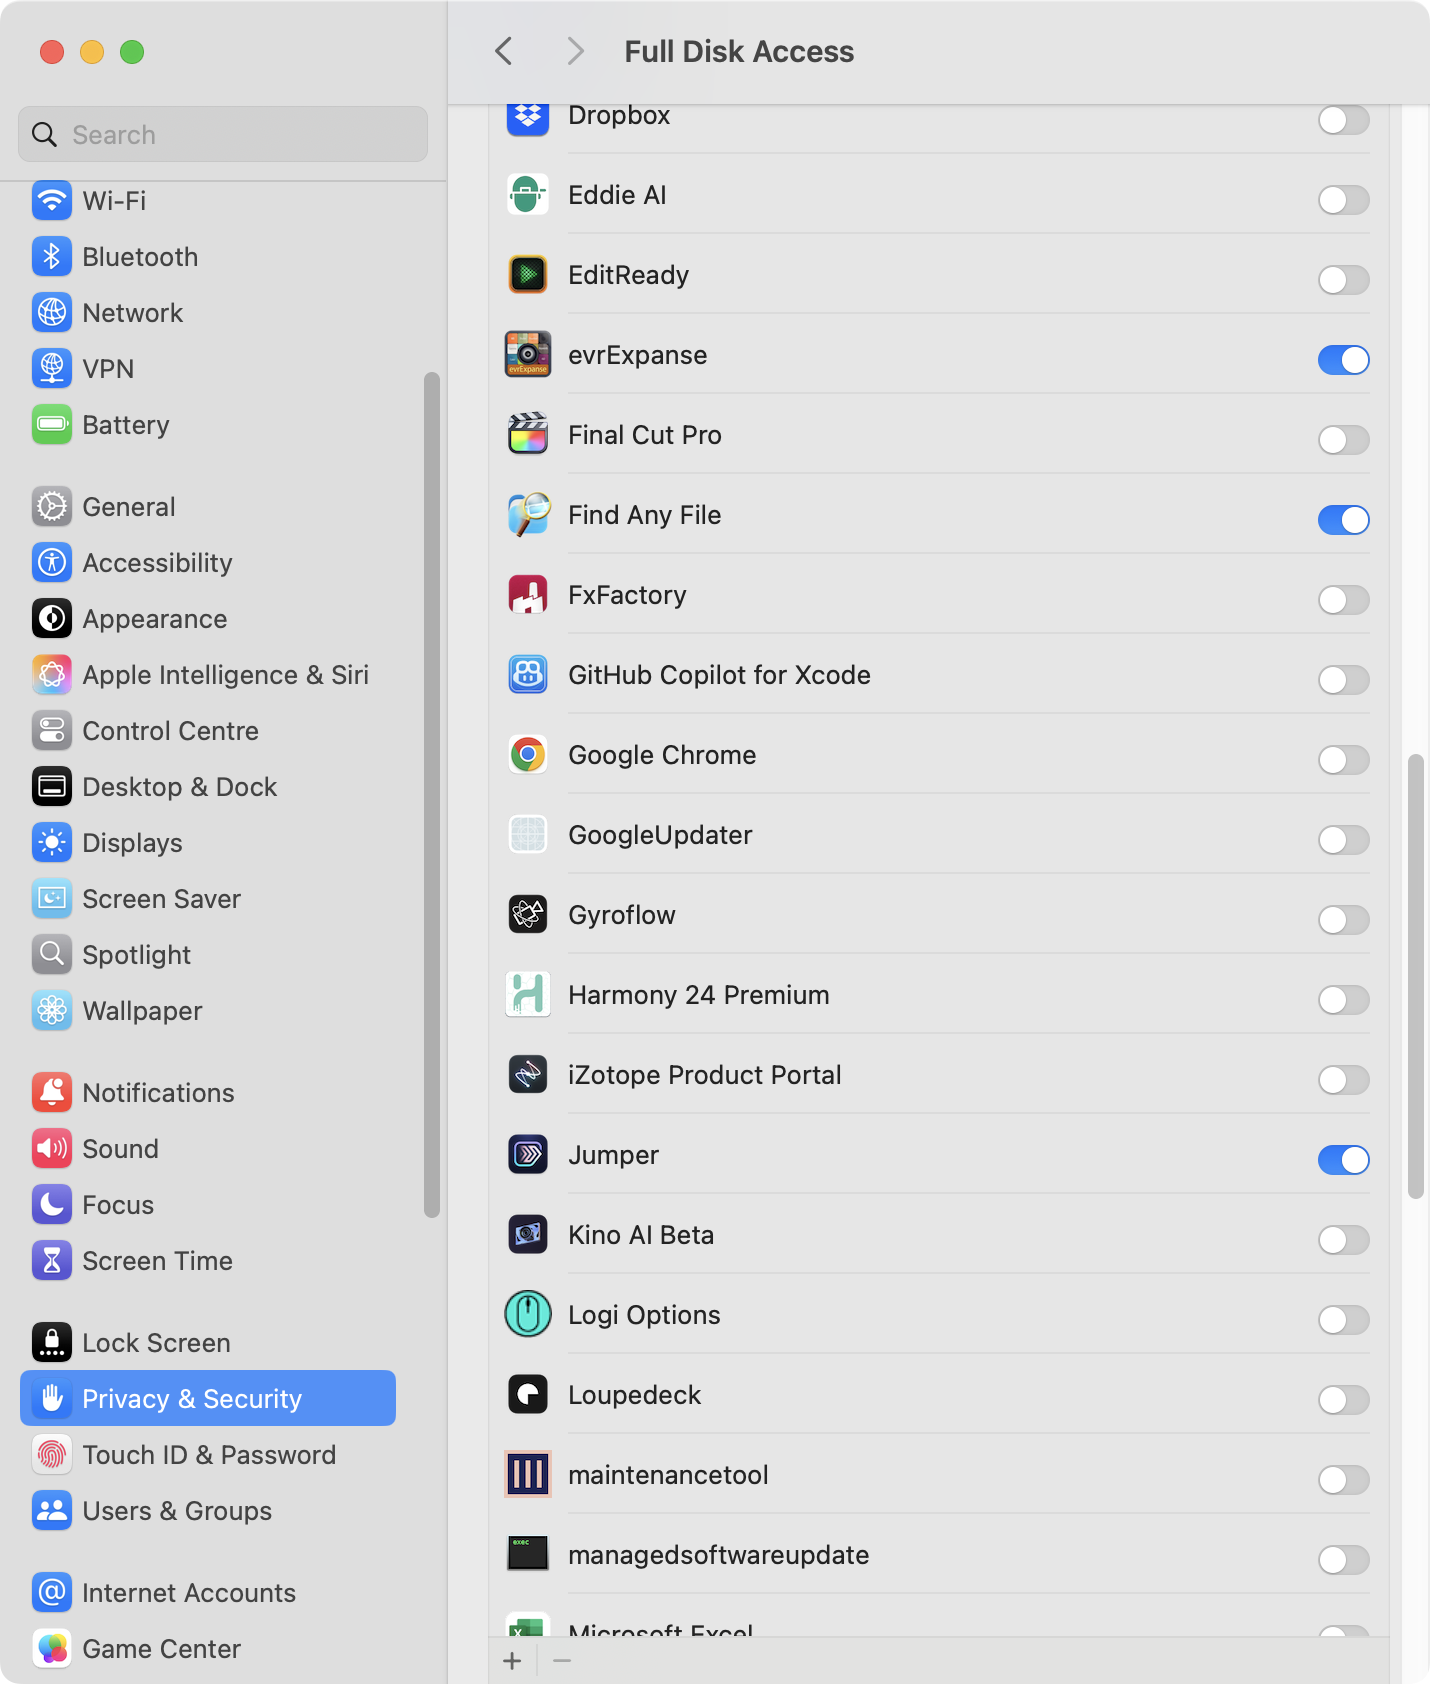Click the sidebar Search field
This screenshot has height=1684, width=1430.
223,134
